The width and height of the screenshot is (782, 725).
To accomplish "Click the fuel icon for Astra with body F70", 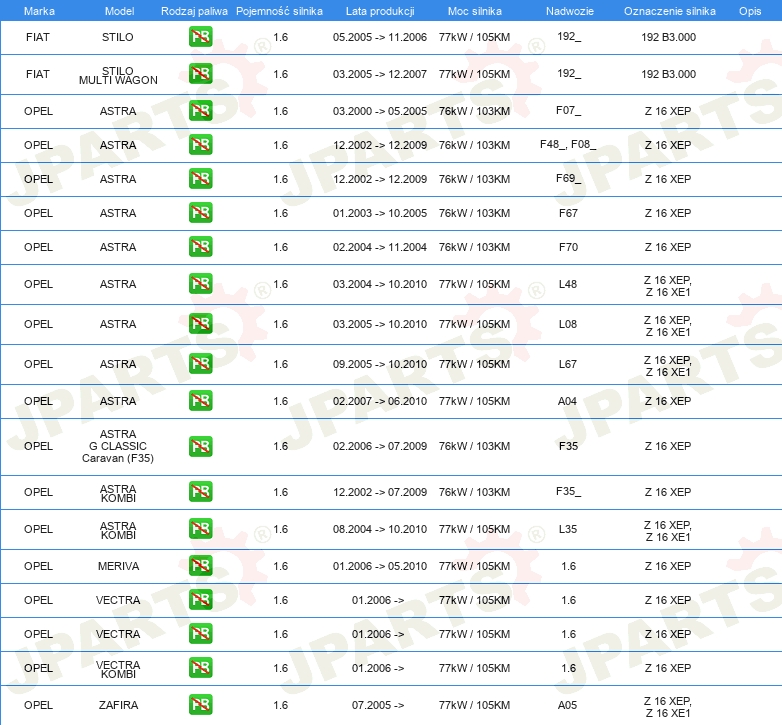I will click(200, 247).
